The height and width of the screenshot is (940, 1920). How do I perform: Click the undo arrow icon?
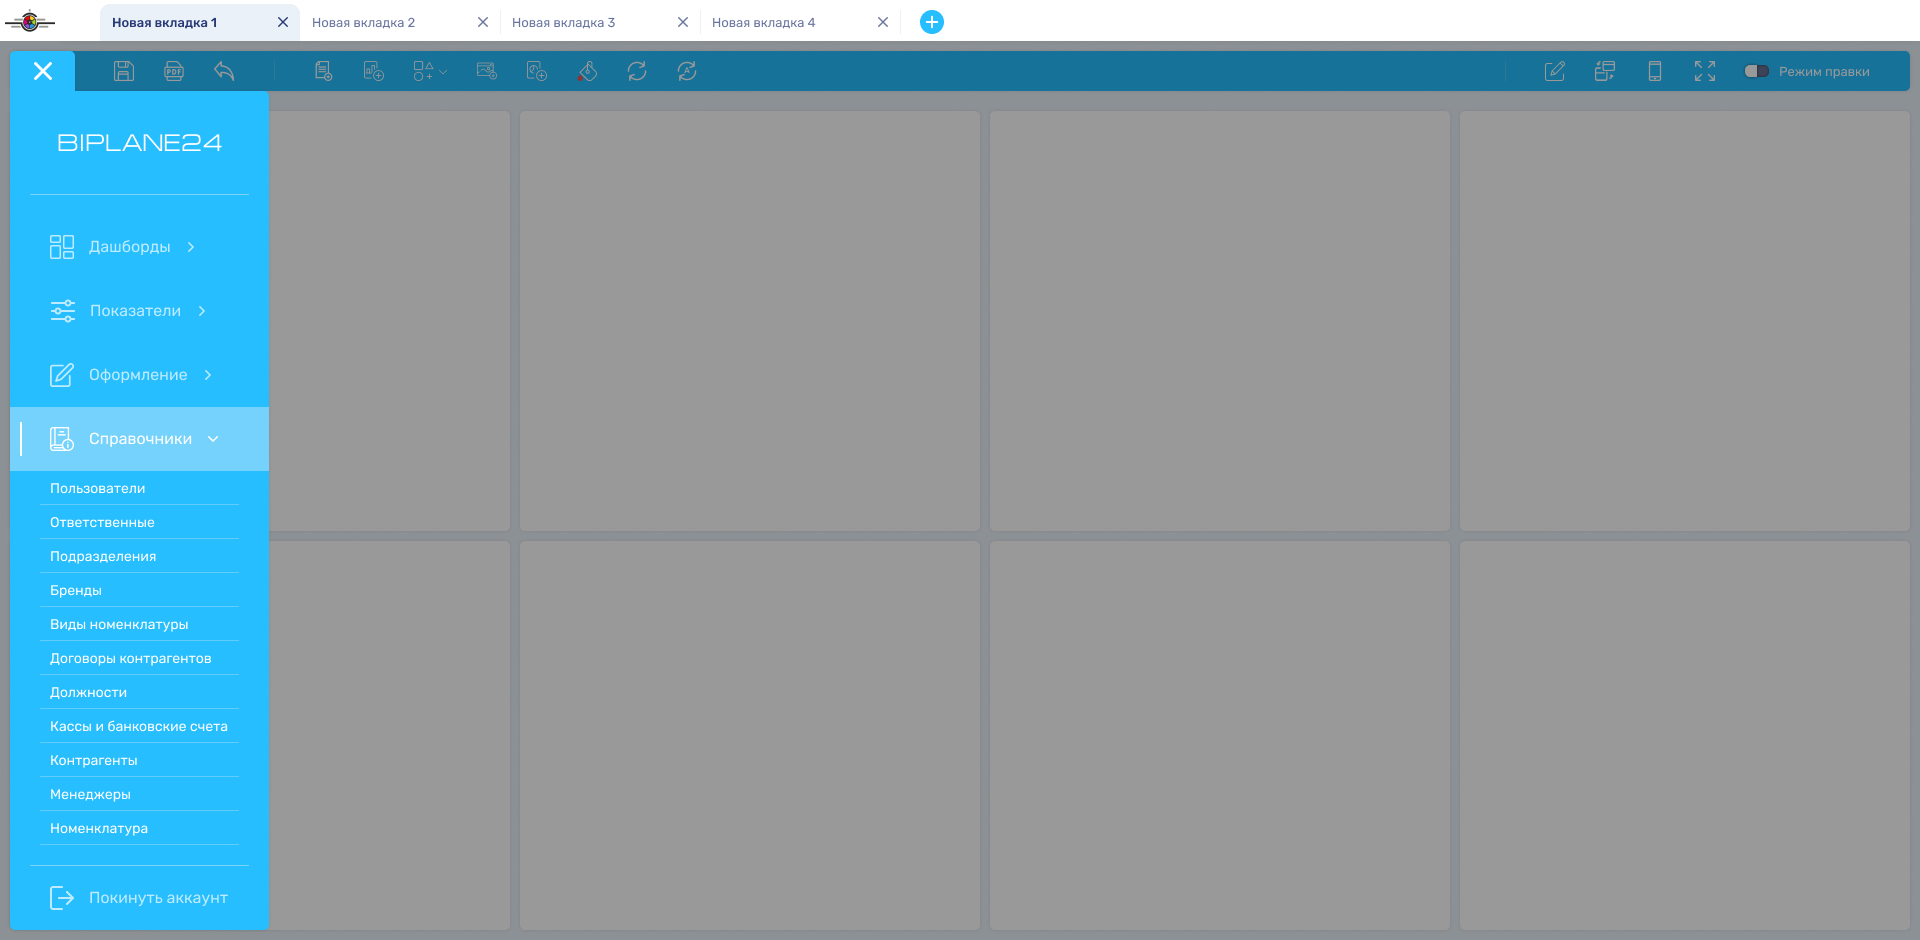(224, 71)
